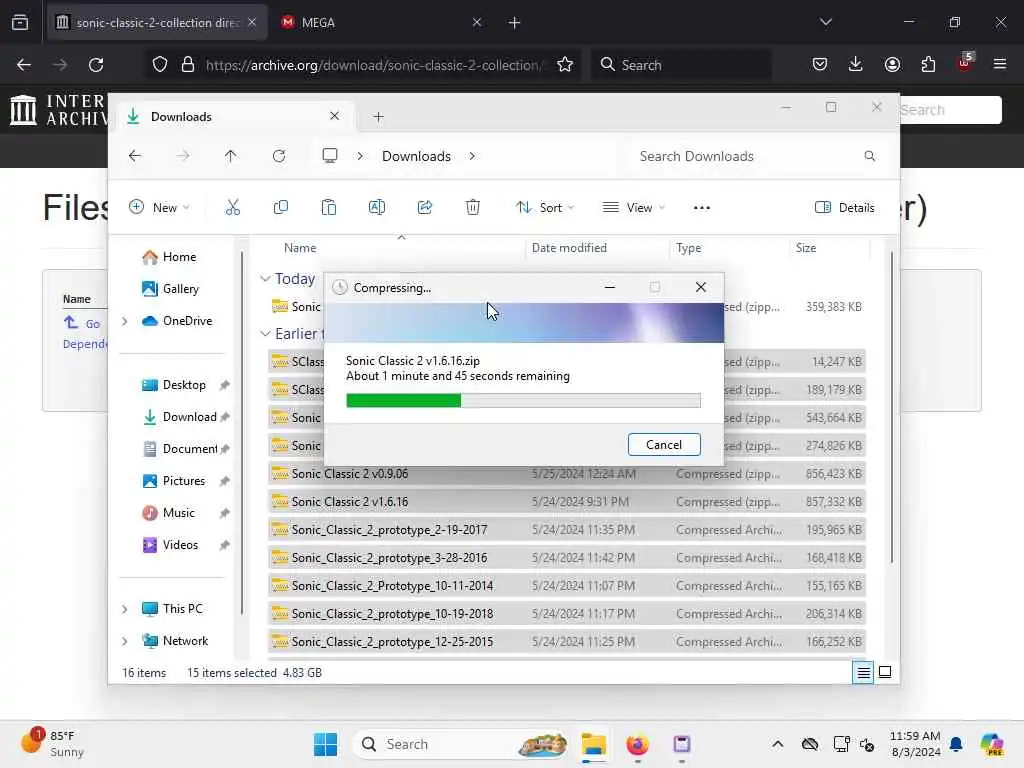Viewport: 1024px width, 768px height.
Task: Expand Network in navigation pane
Action: pyautogui.click(x=124, y=641)
